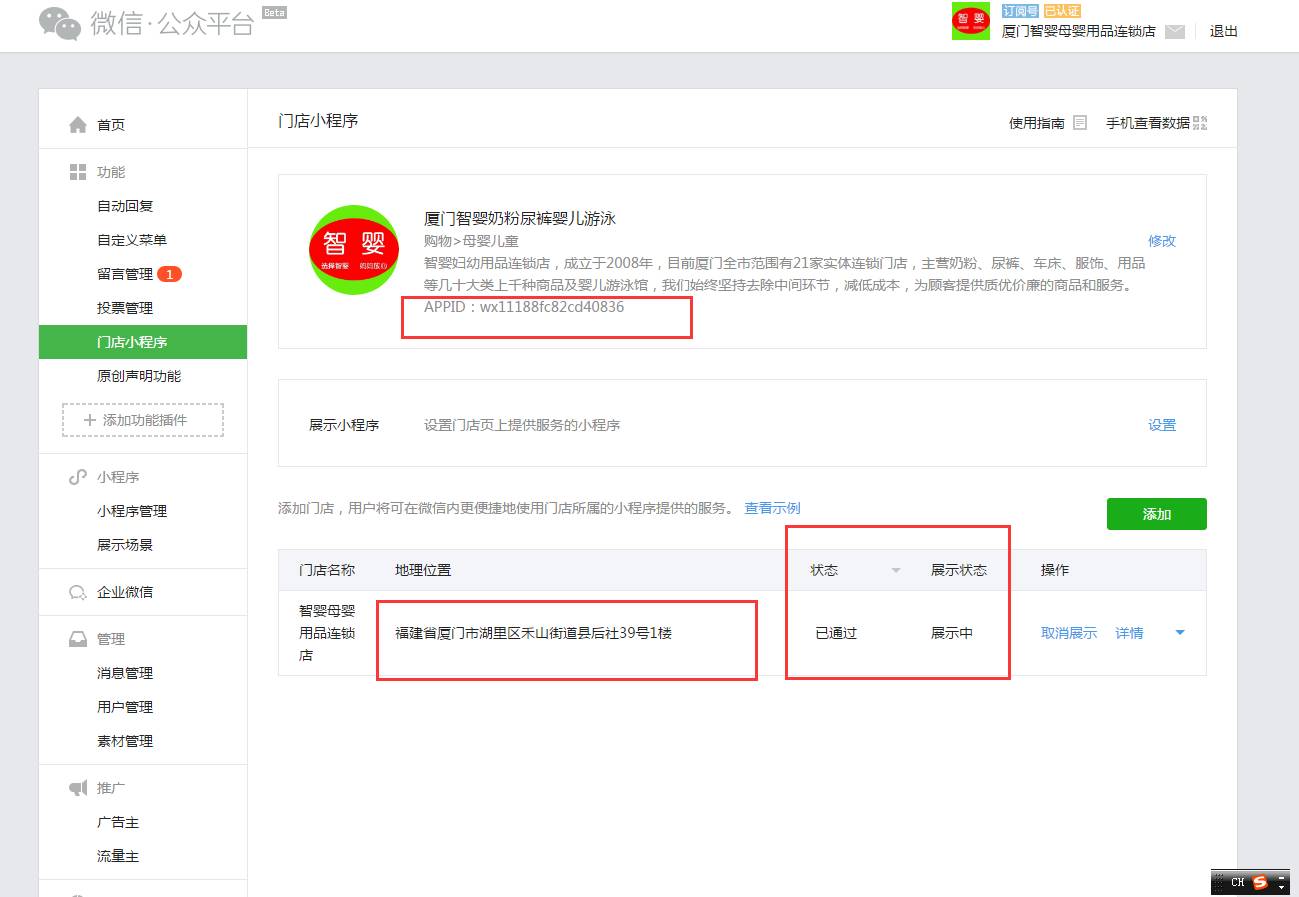Screen dimensions: 1299x897
Task: Open 企业微信 section
Action: click(125, 592)
